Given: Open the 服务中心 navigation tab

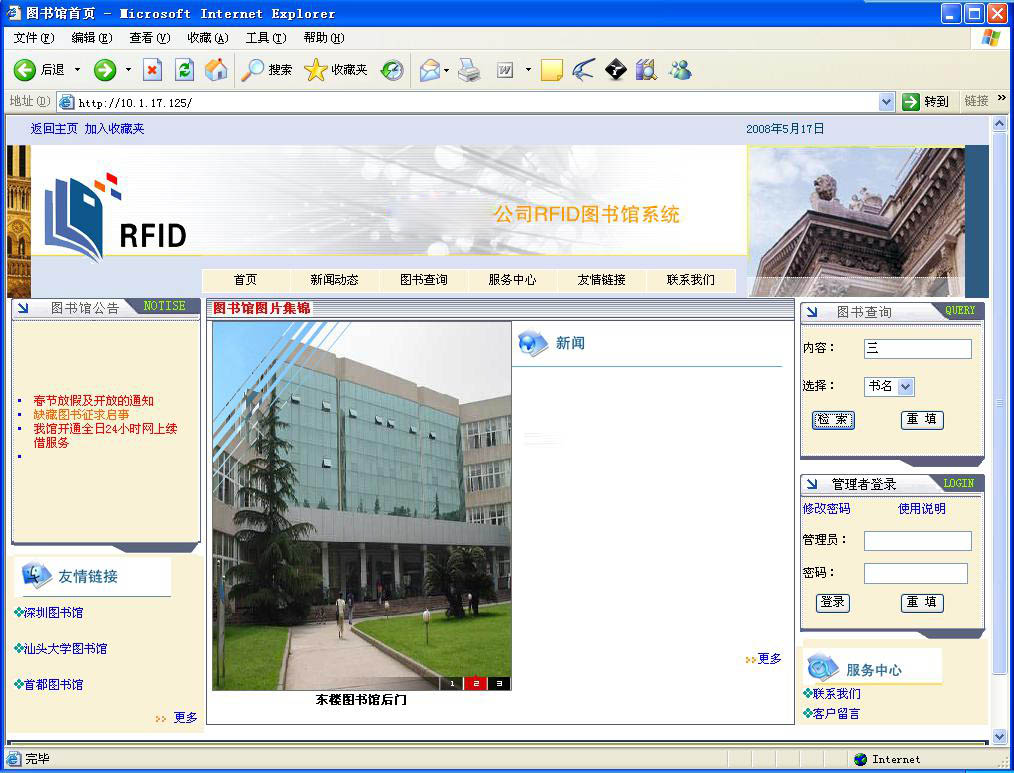Looking at the screenshot, I should pos(512,280).
